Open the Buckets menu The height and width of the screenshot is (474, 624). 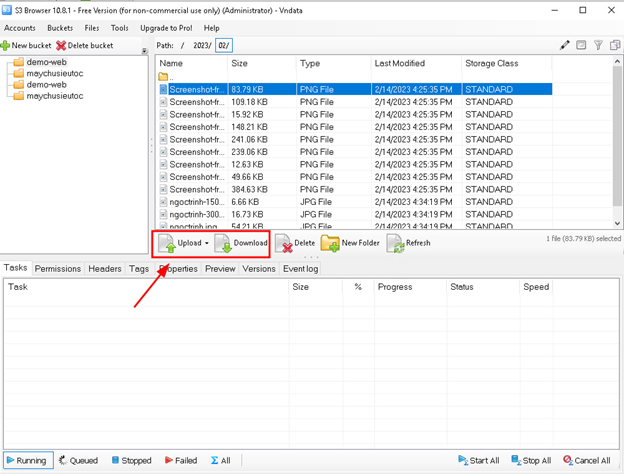click(60, 28)
